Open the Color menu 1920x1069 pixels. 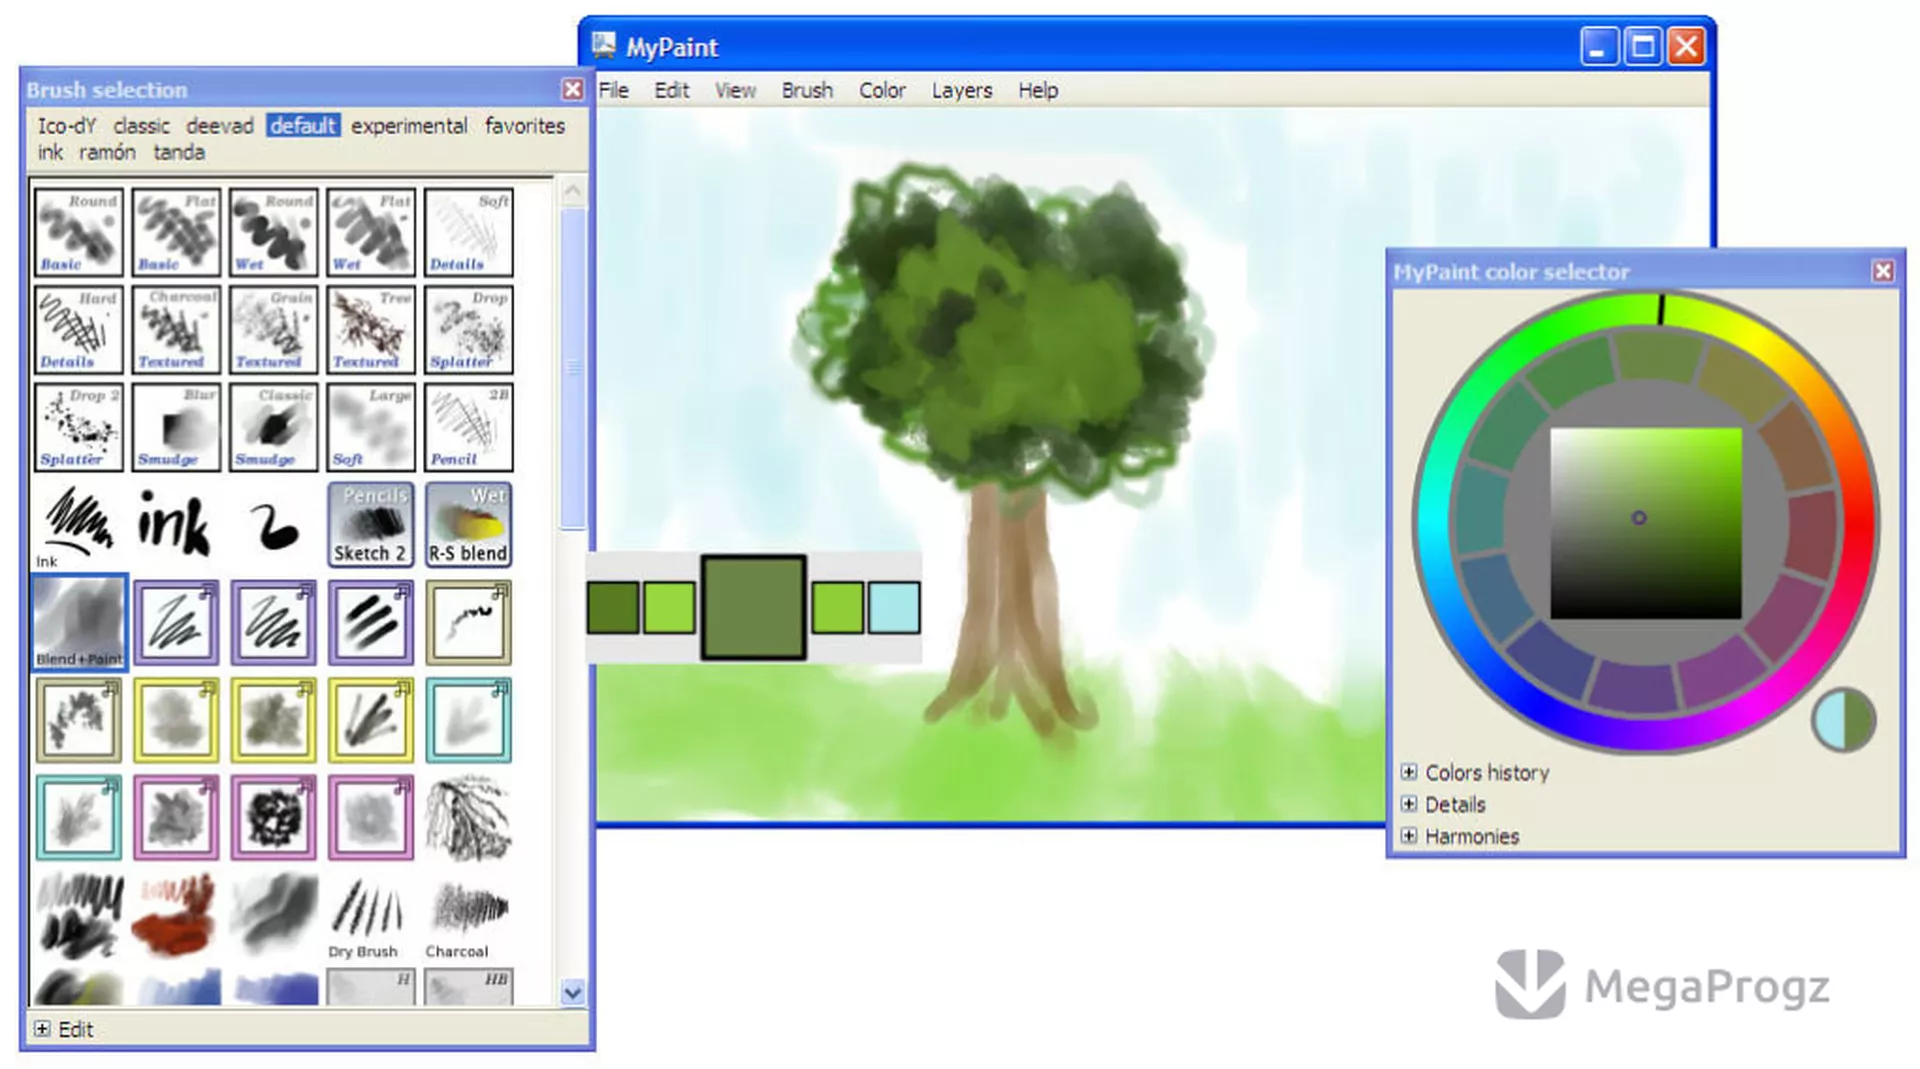pyautogui.click(x=882, y=90)
